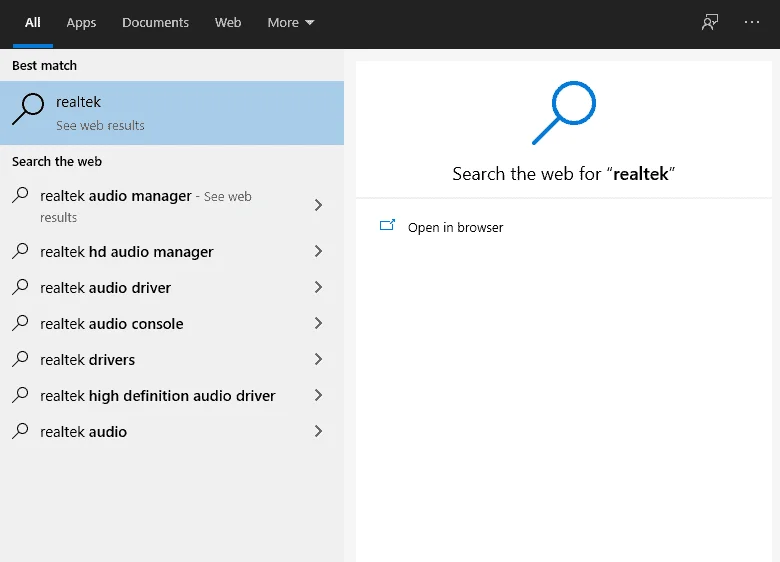
Task: Expand the More dropdown
Action: click(x=291, y=23)
